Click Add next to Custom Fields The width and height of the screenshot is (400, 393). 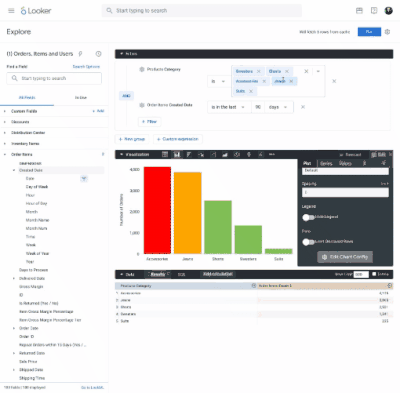click(x=98, y=111)
